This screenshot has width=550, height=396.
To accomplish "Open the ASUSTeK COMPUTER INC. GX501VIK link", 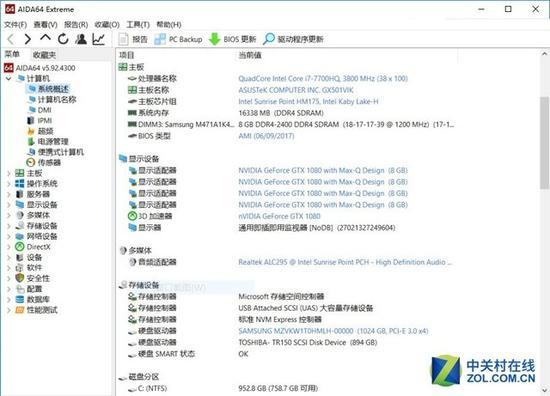I will point(296,90).
